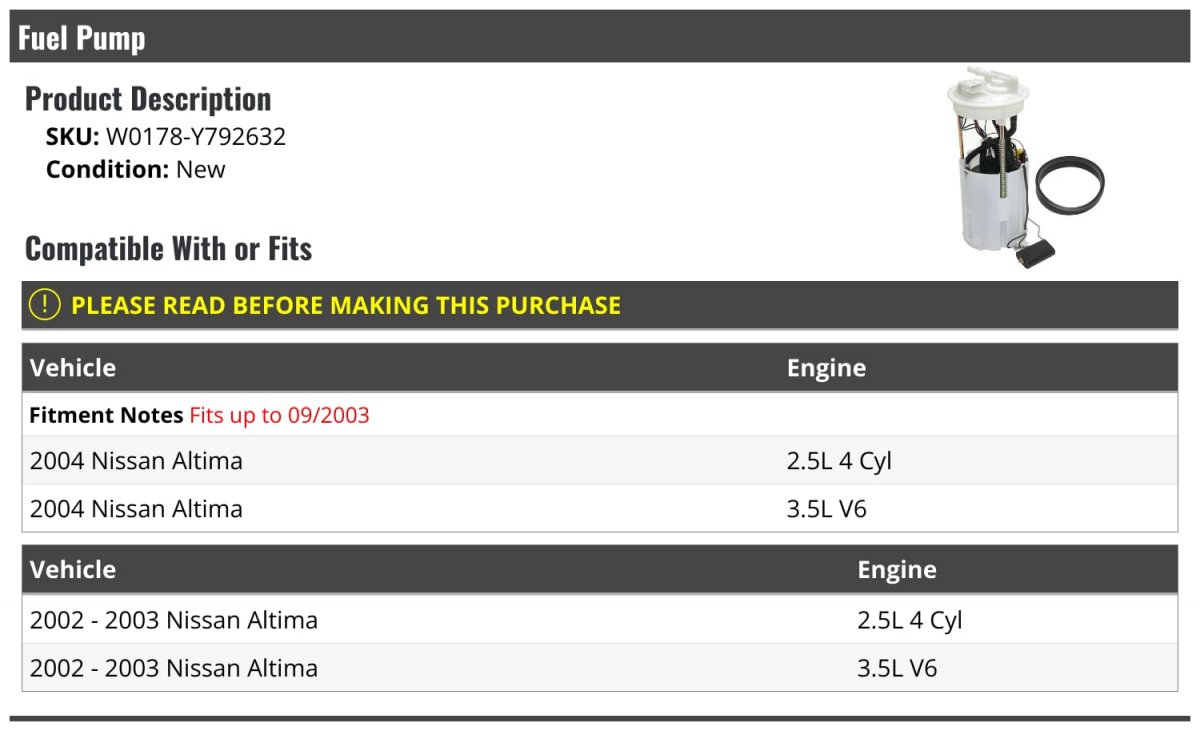Select the 2002 - 2003 Nissan Altima 2.5L row
The height and width of the screenshot is (731, 1200).
[x=600, y=620]
